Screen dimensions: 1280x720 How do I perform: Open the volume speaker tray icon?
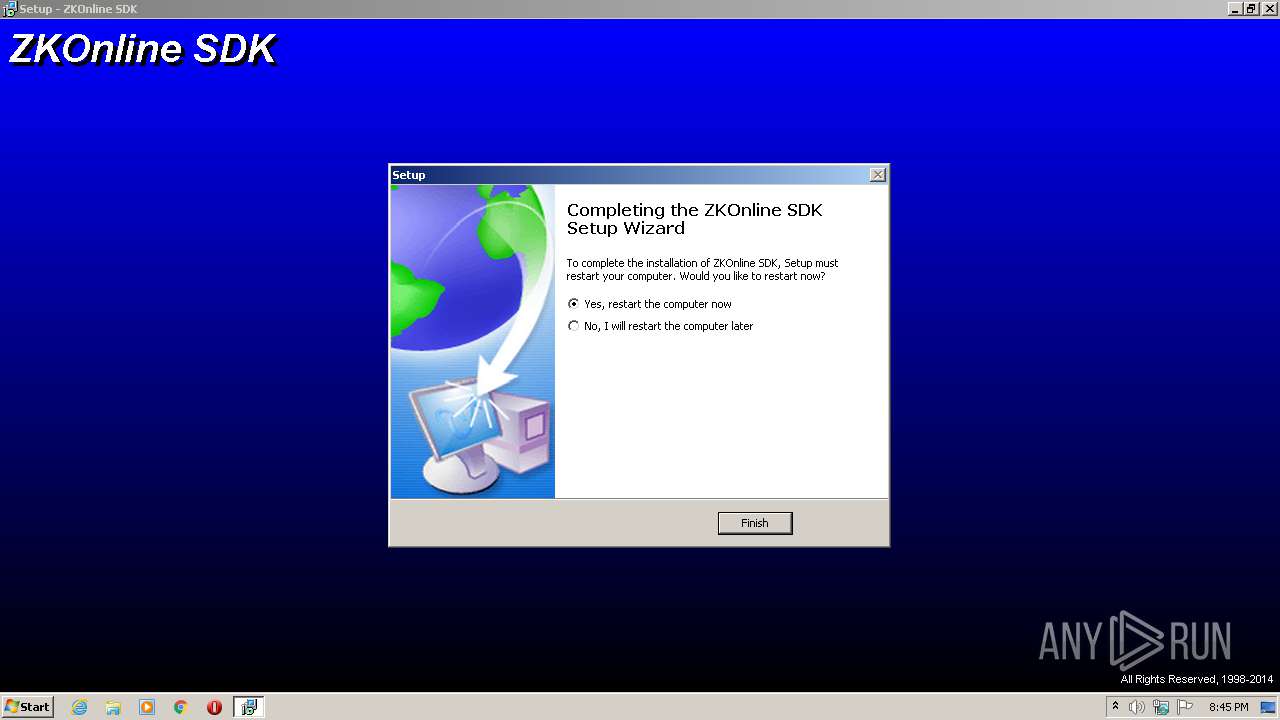click(x=1137, y=707)
